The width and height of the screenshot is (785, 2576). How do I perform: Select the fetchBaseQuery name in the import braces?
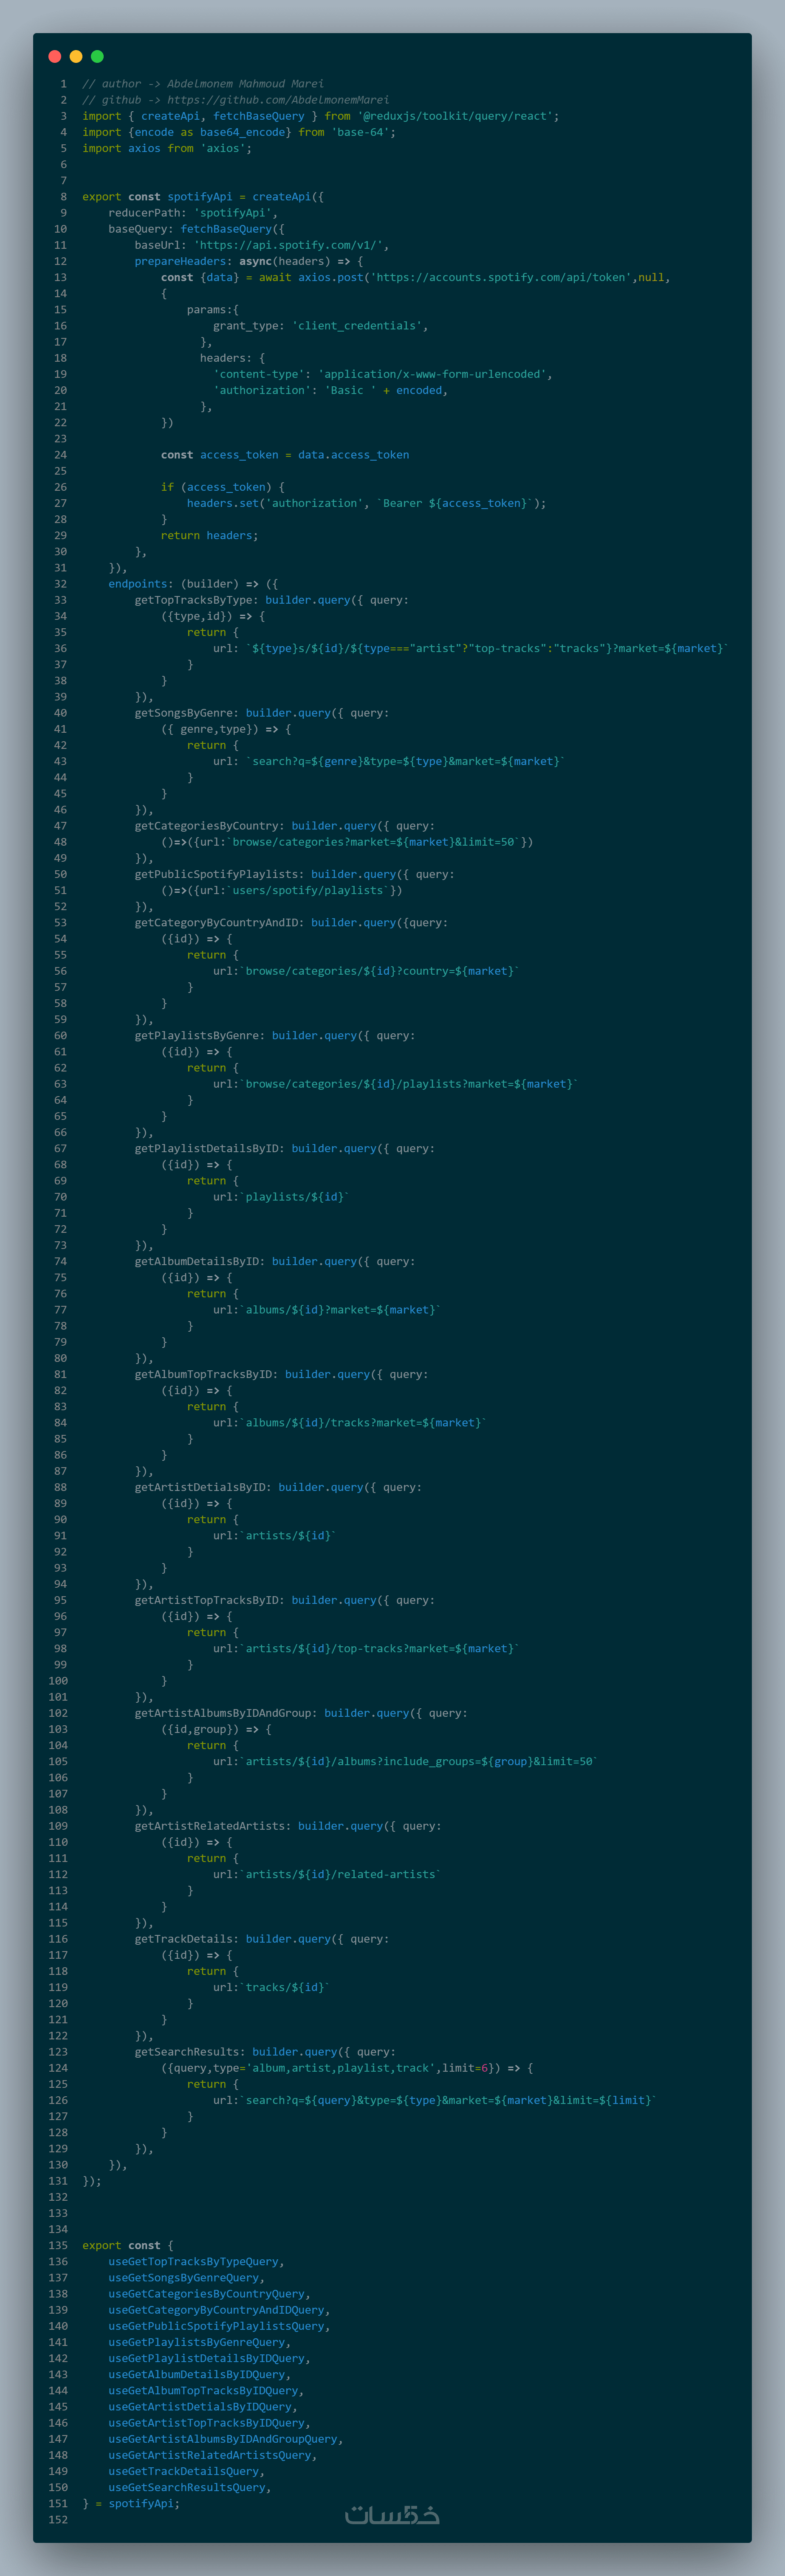tap(259, 116)
